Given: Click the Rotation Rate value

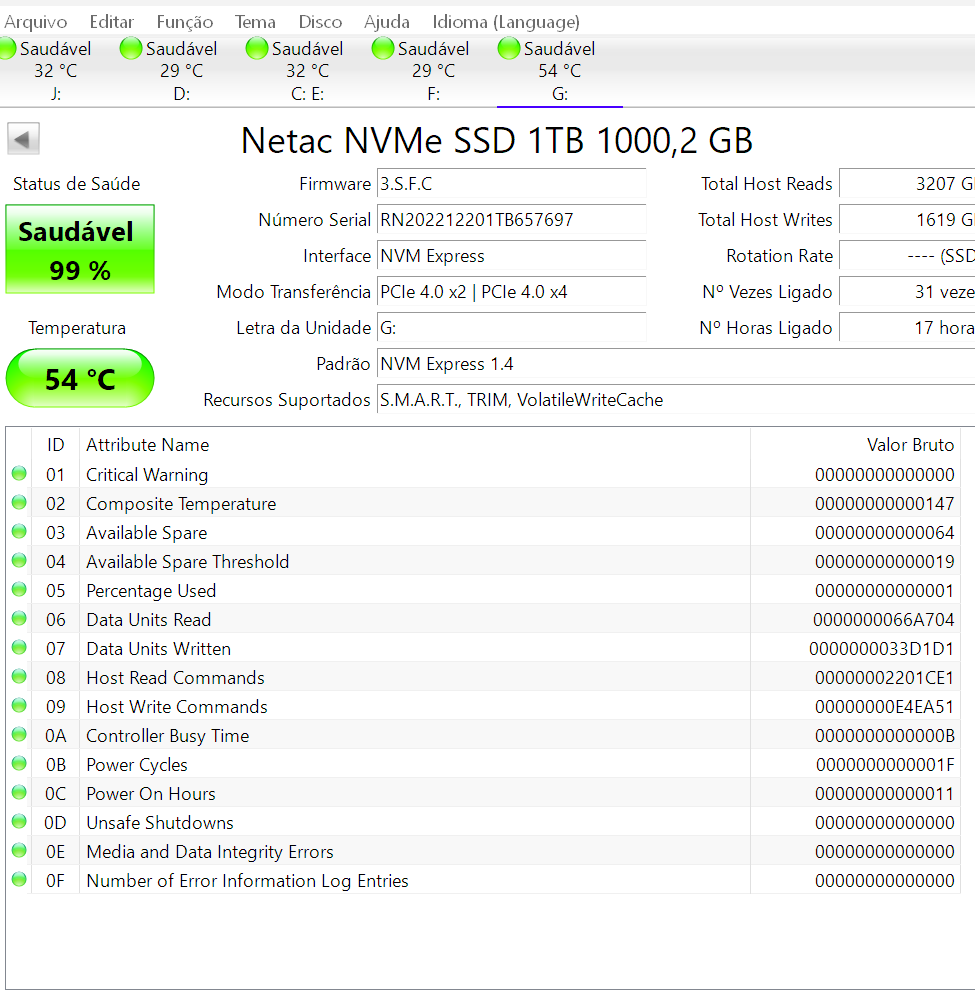Looking at the screenshot, I should 907,256.
